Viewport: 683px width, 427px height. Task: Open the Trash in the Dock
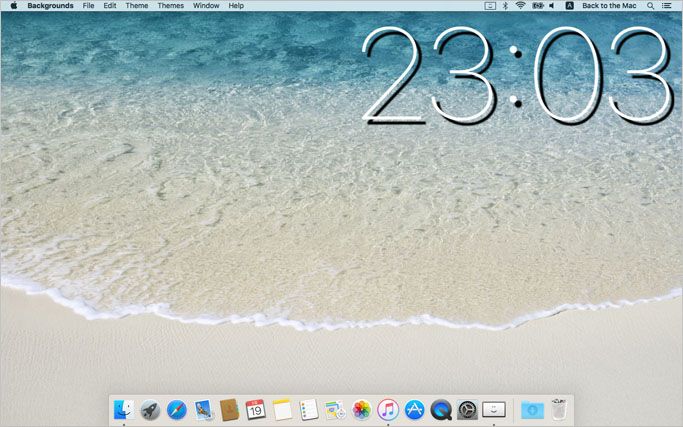[x=559, y=409]
